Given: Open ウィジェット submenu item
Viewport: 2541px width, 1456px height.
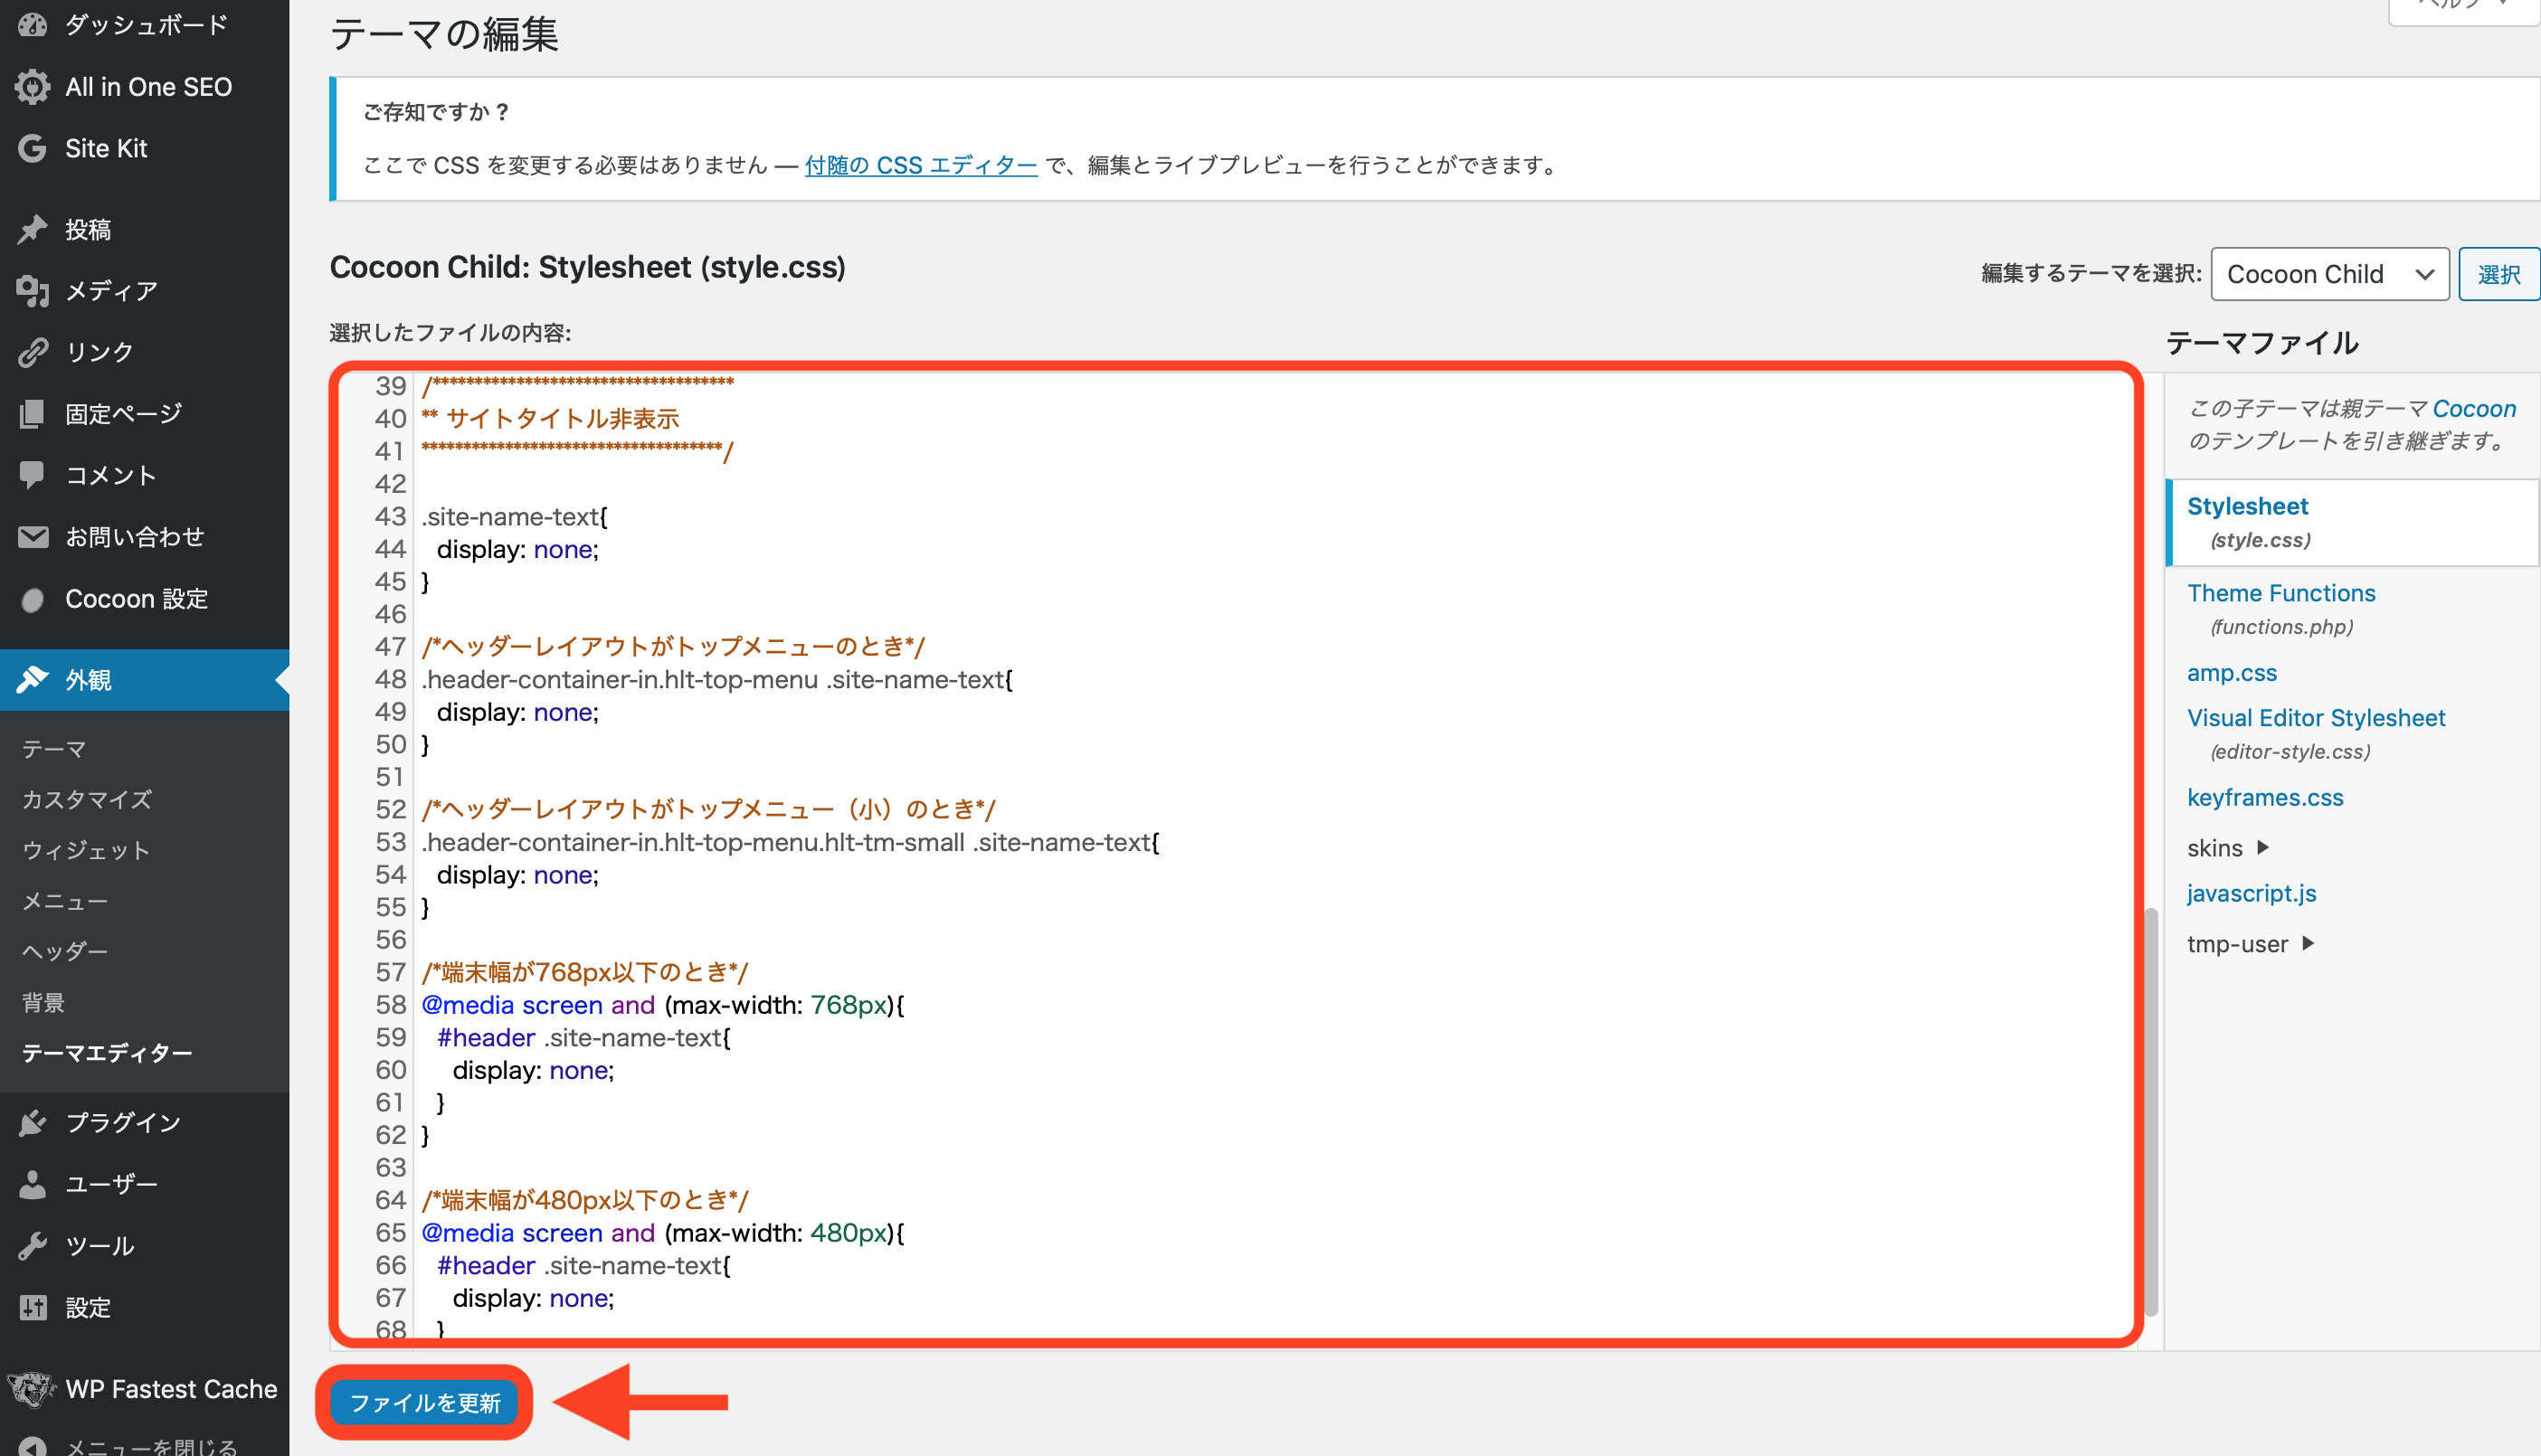Looking at the screenshot, I should pos(86,850).
